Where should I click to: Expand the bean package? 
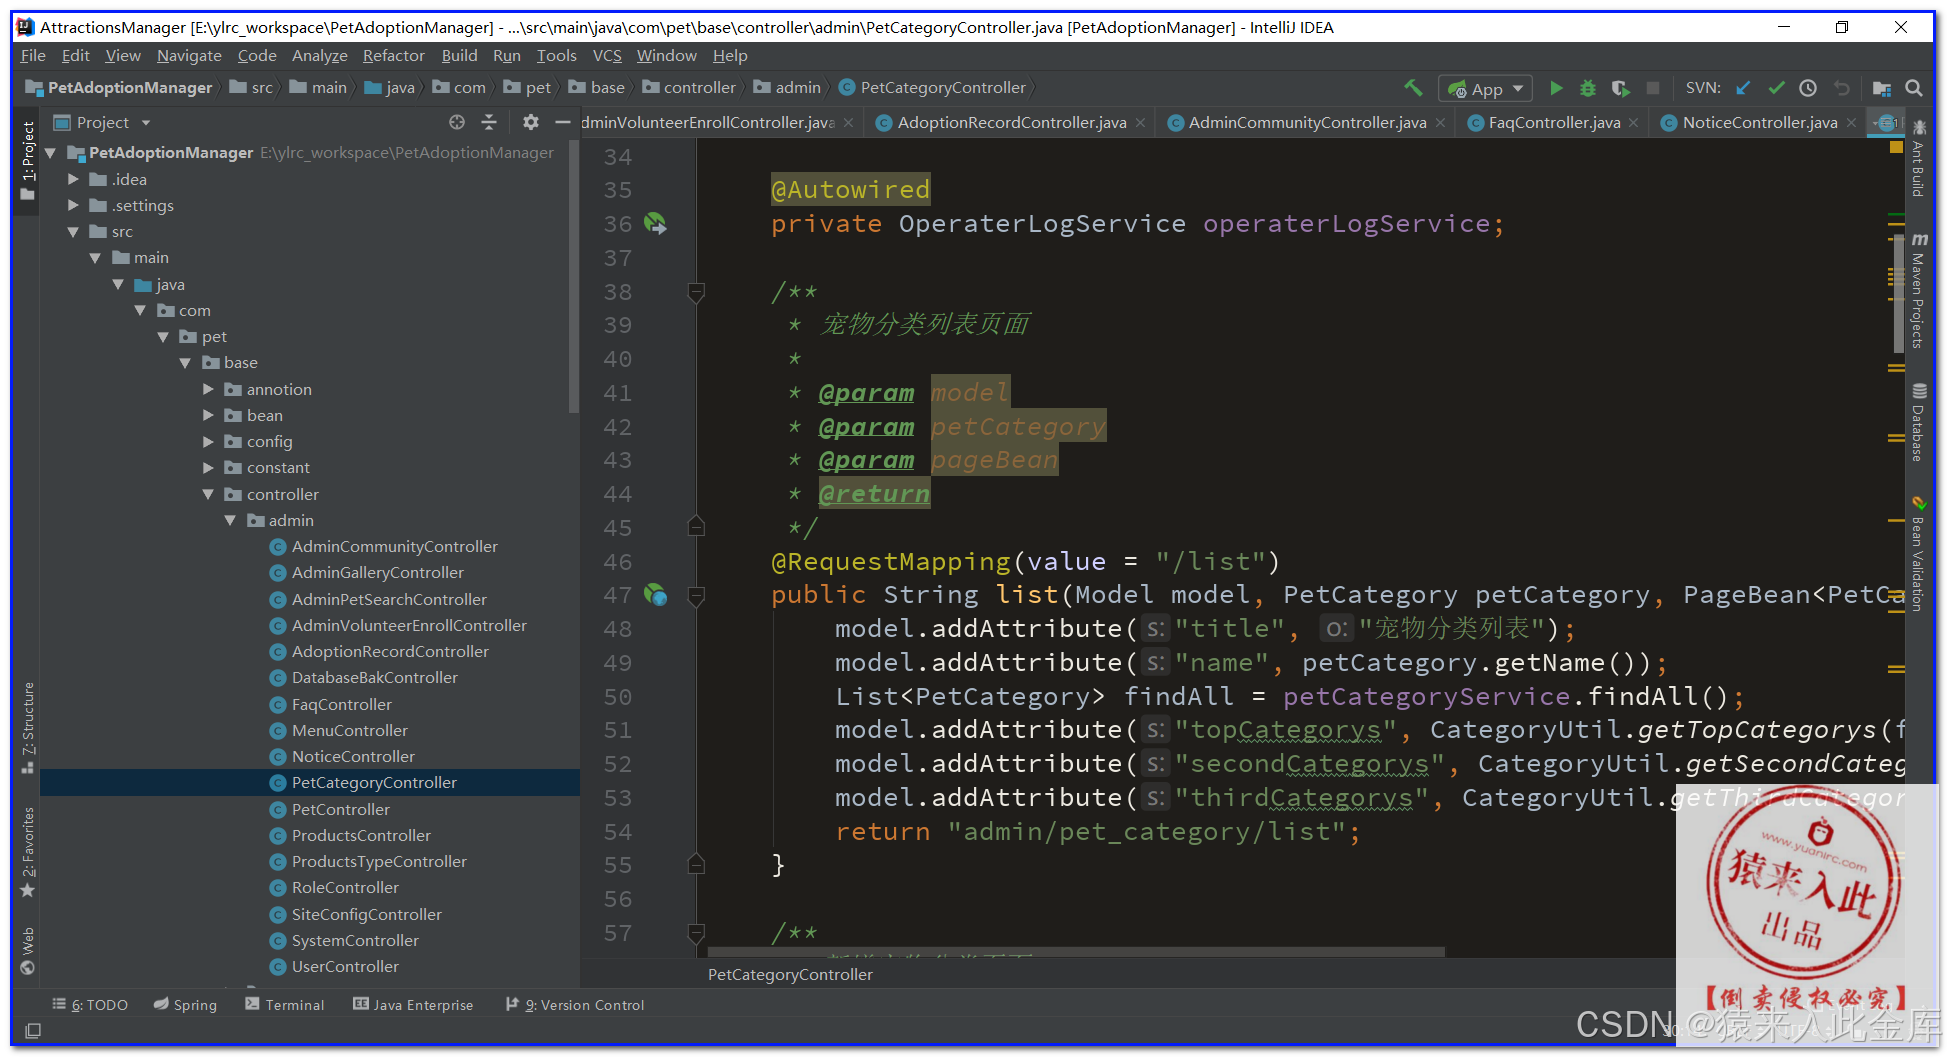pos(208,415)
